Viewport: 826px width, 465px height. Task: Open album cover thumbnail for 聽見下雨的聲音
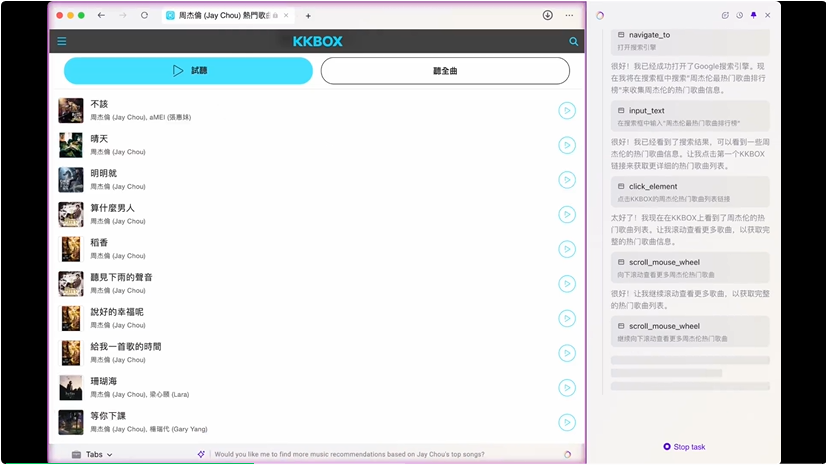click(x=71, y=284)
